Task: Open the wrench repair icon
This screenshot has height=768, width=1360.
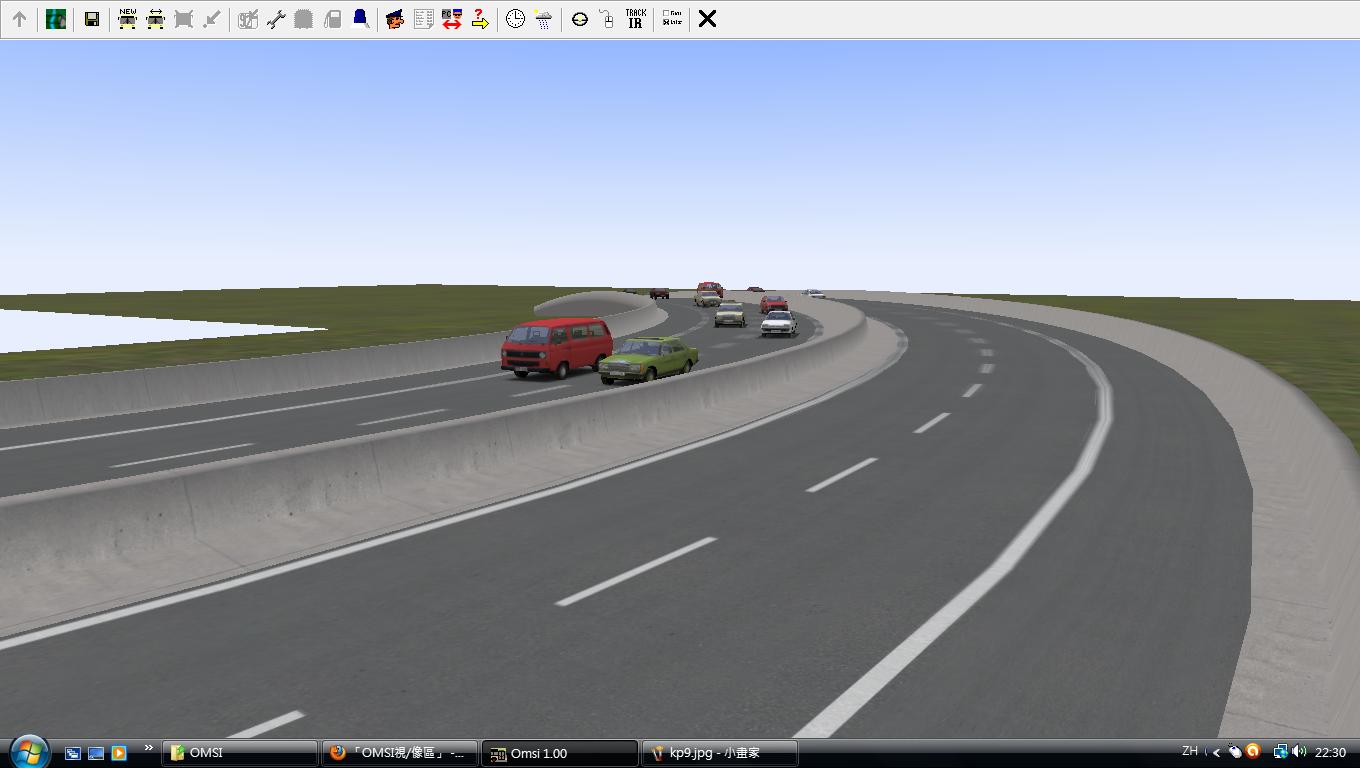Action: pos(276,19)
